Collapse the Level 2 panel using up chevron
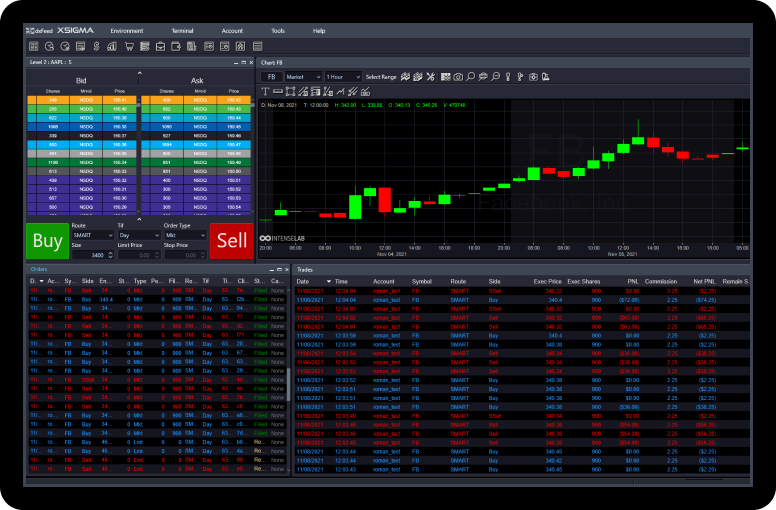 (139, 73)
